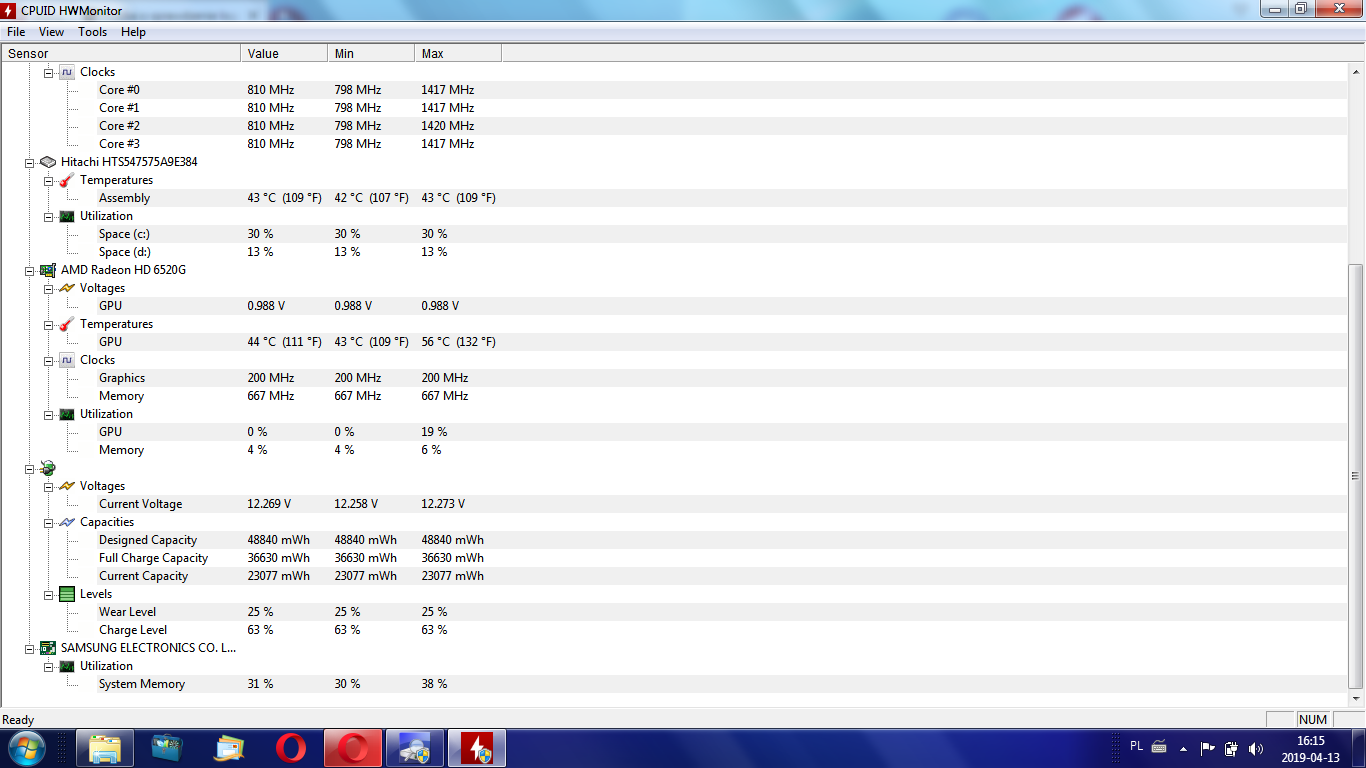The height and width of the screenshot is (768, 1366).
Task: Click the Sensor column header
Action: (x=121, y=53)
